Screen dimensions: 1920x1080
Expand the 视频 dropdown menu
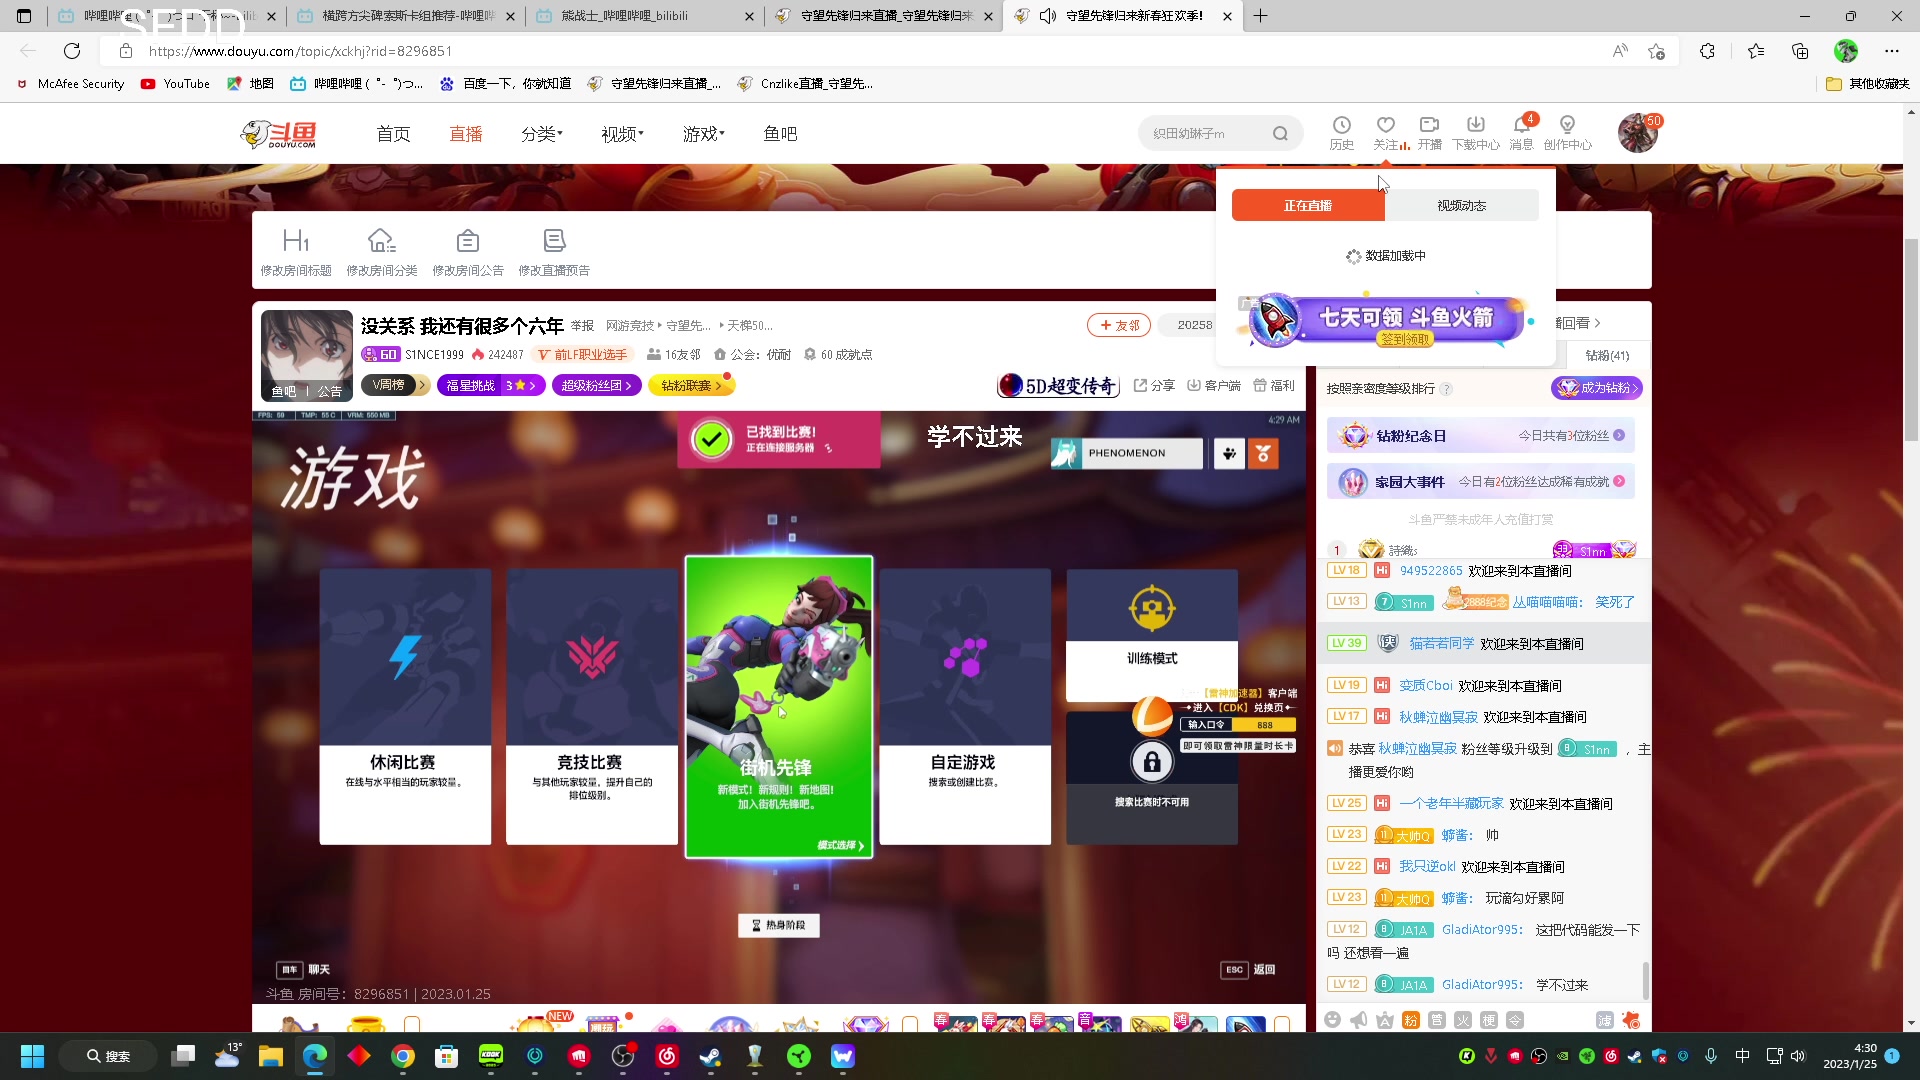[622, 133]
